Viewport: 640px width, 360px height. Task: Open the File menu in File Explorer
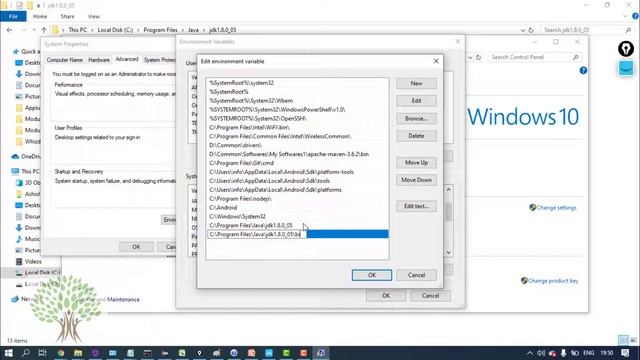(13, 16)
